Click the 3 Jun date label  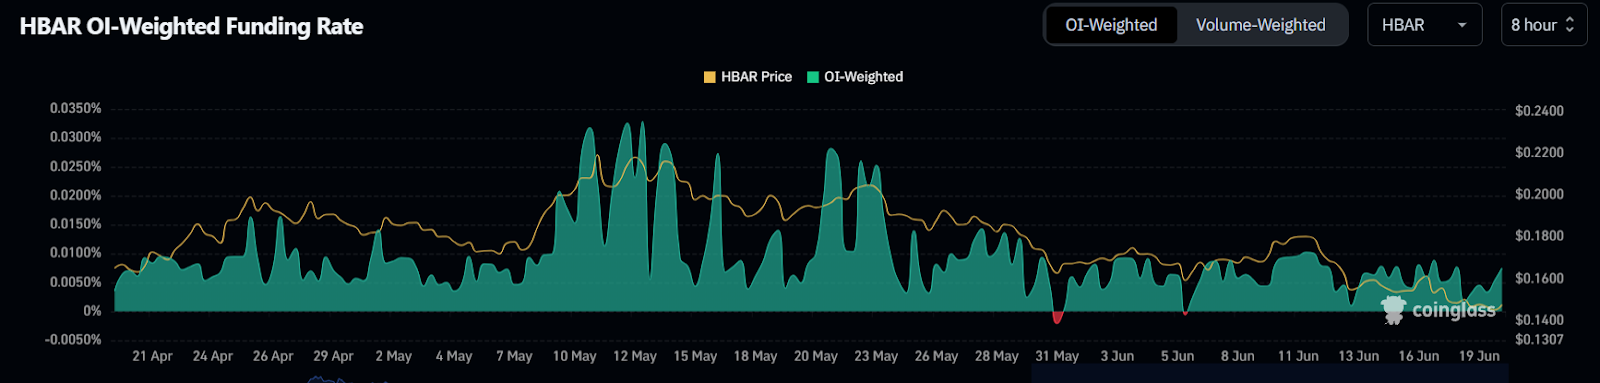pos(1117,356)
